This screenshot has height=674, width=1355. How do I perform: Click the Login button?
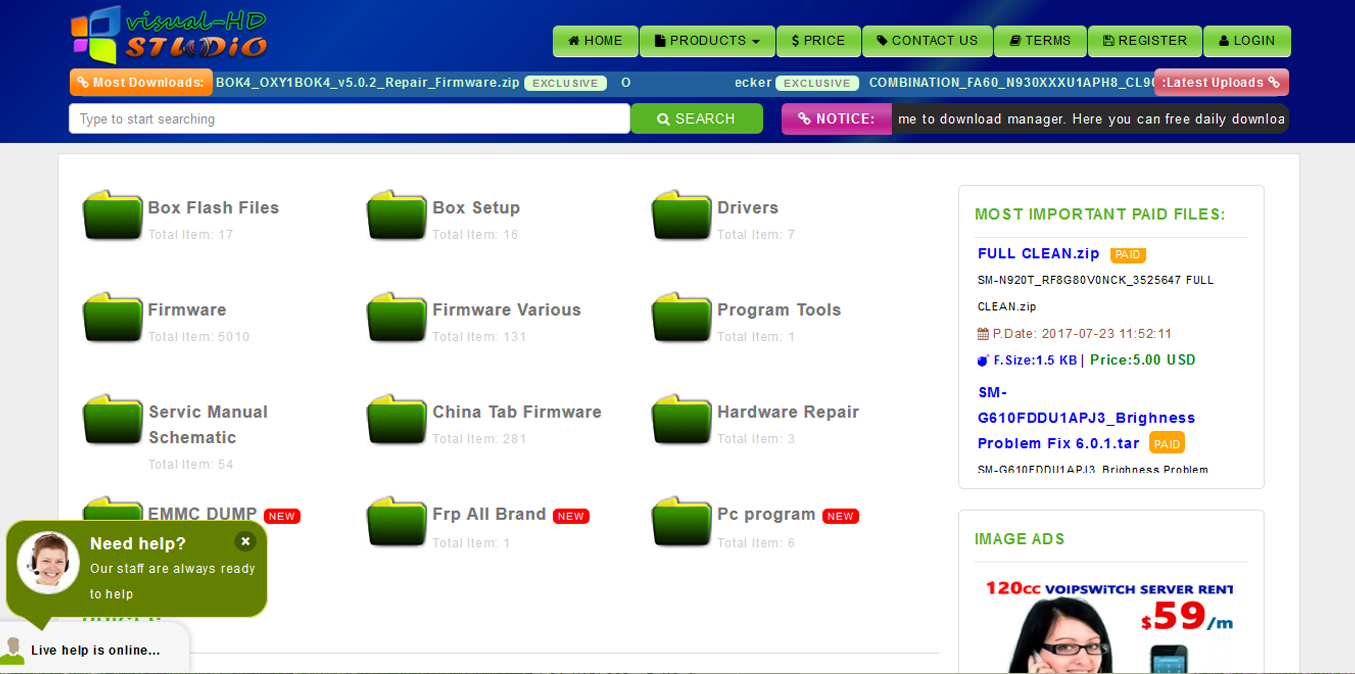pyautogui.click(x=1246, y=41)
